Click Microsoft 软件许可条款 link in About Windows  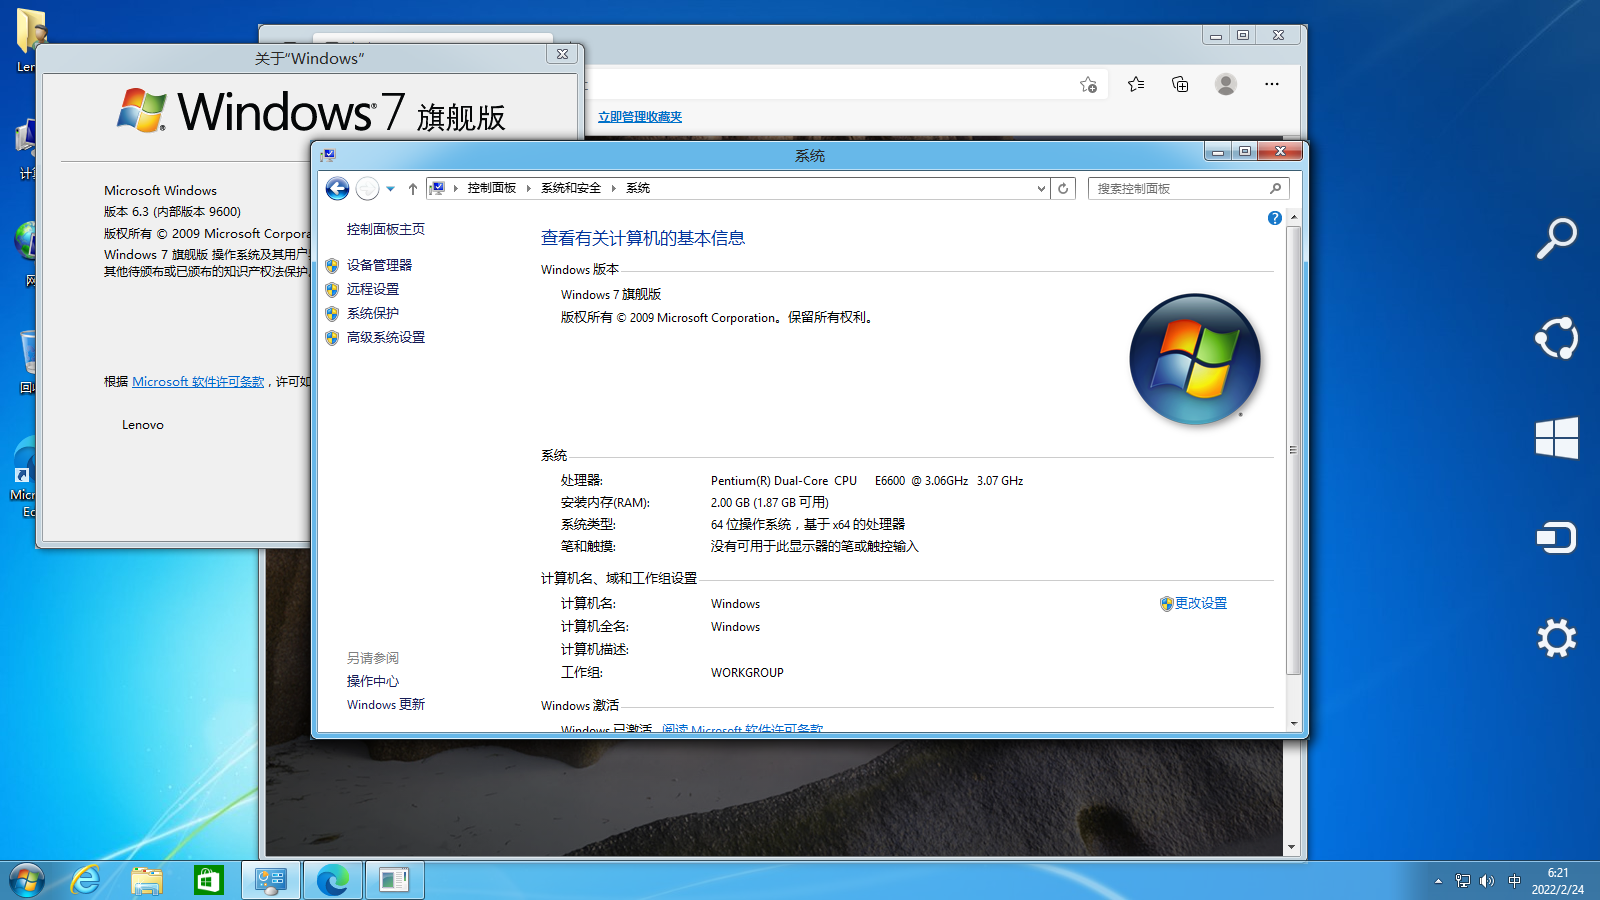tap(198, 382)
